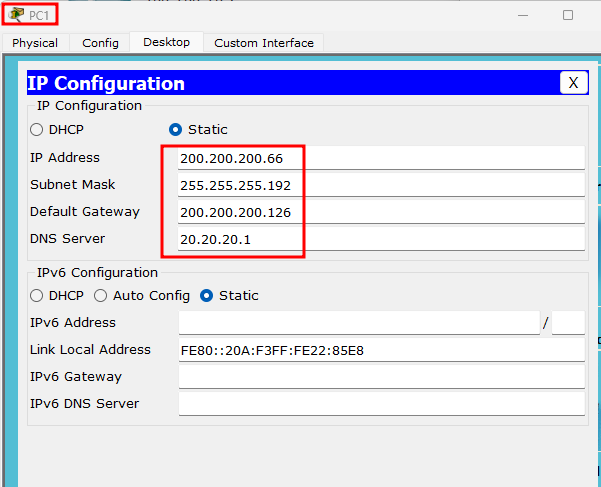Screen dimensions: 601x487
Task: Select the IPv4 Static radio button
Action: click(x=176, y=130)
